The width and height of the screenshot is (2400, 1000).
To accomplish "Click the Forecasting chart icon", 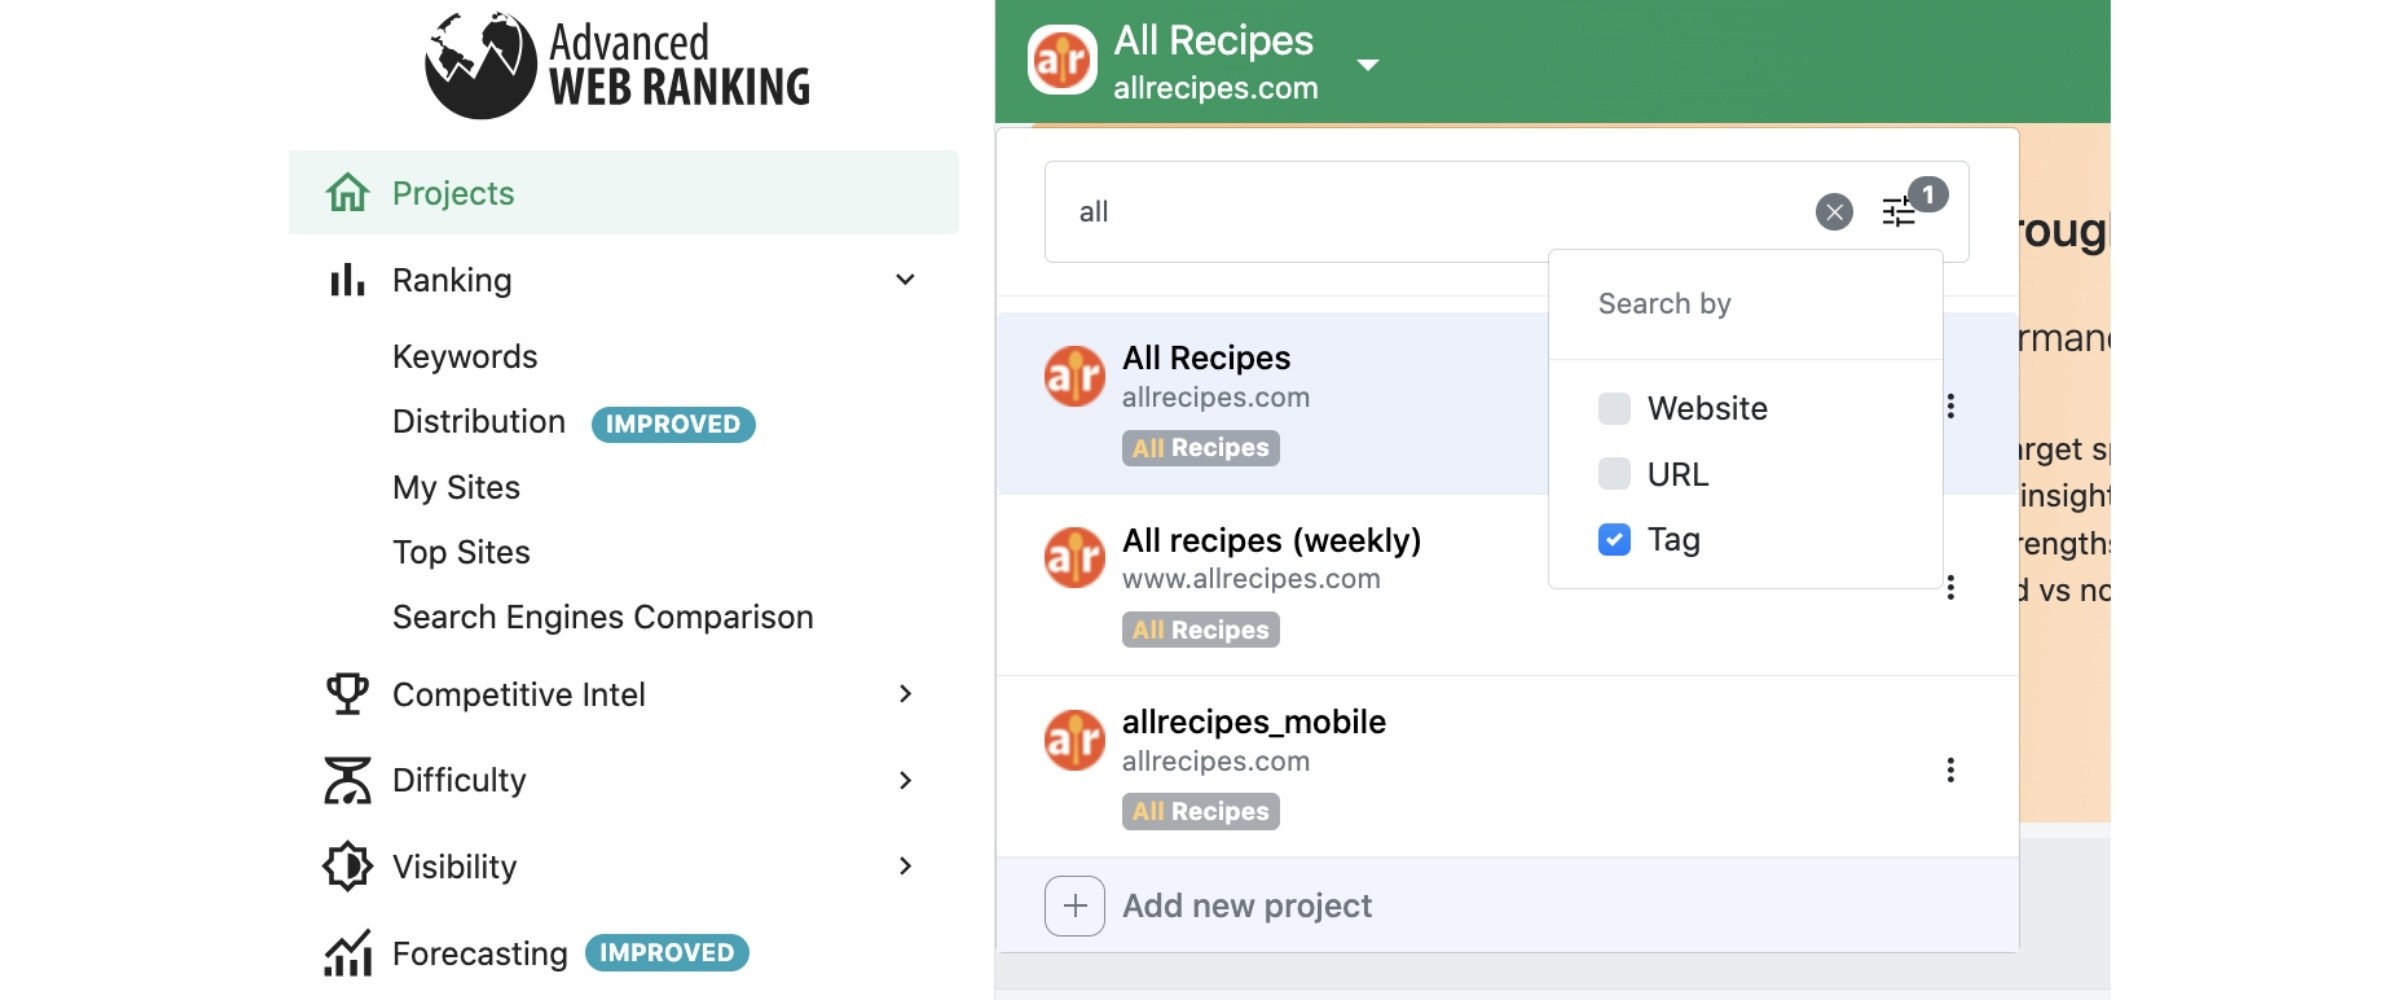I will tap(347, 953).
